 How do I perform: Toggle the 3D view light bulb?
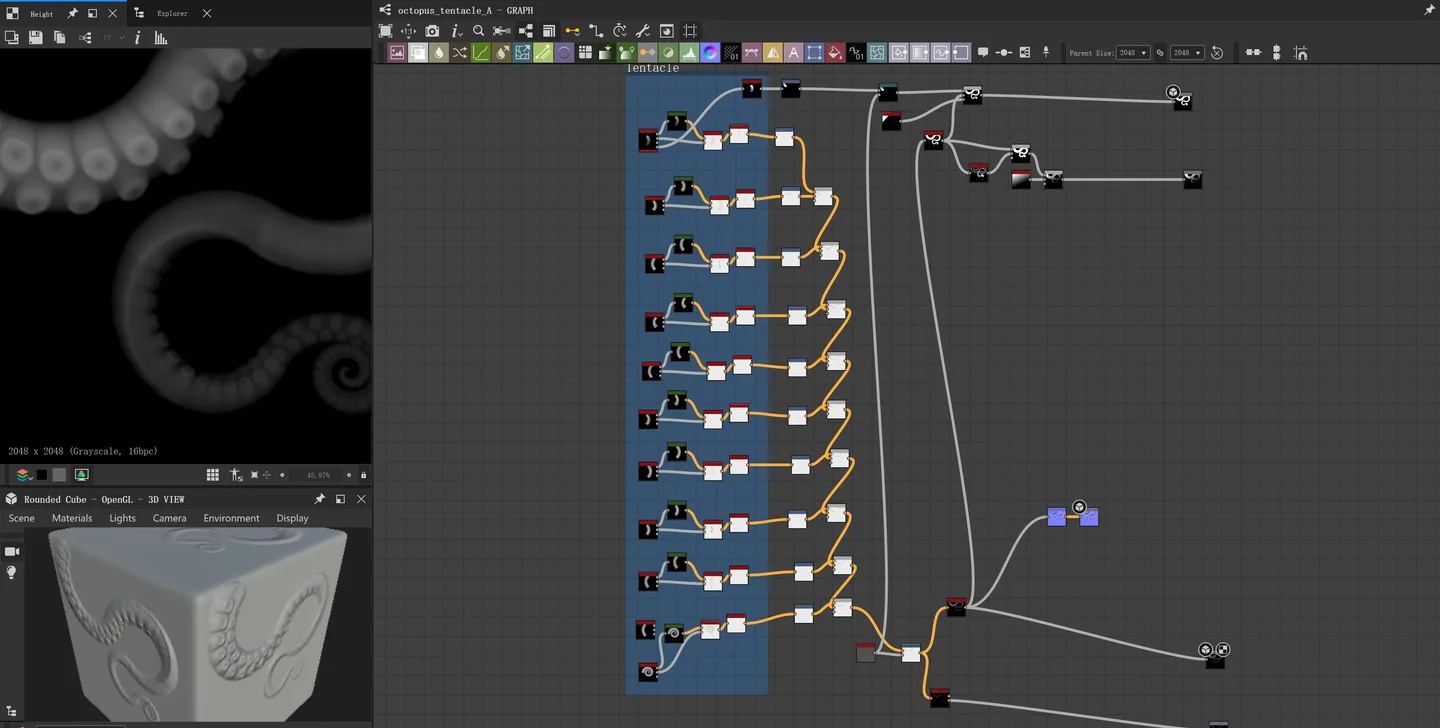tap(12, 572)
